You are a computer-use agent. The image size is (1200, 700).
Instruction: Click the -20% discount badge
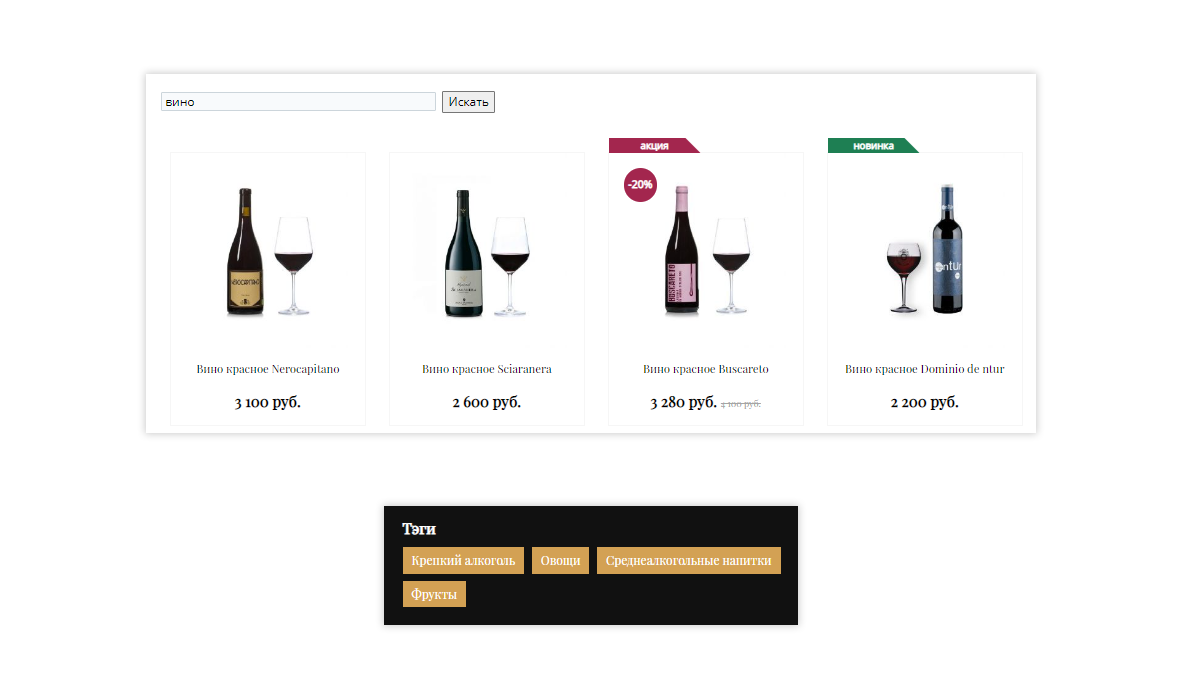(x=640, y=185)
